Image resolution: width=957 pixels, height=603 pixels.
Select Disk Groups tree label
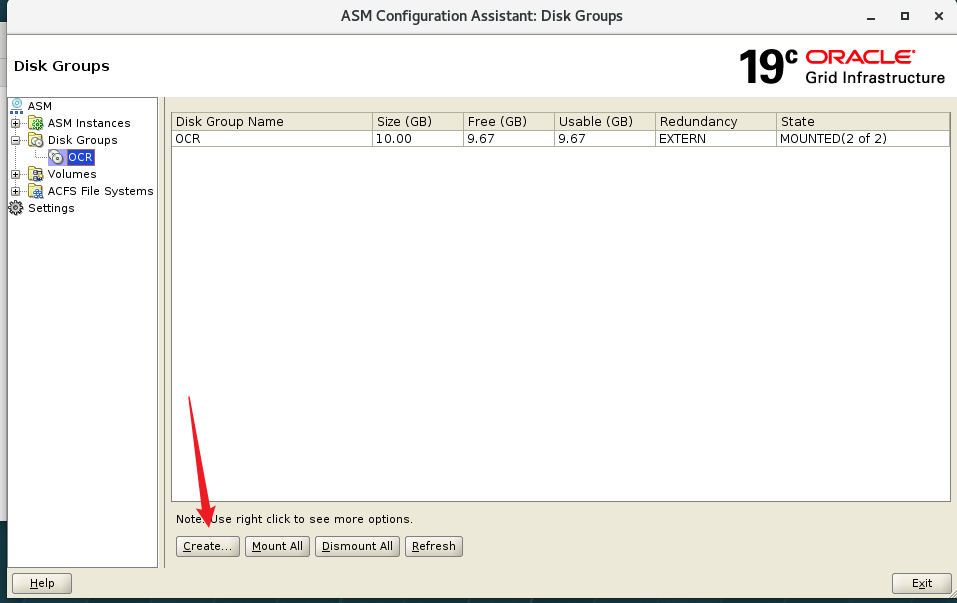pyautogui.click(x=82, y=140)
